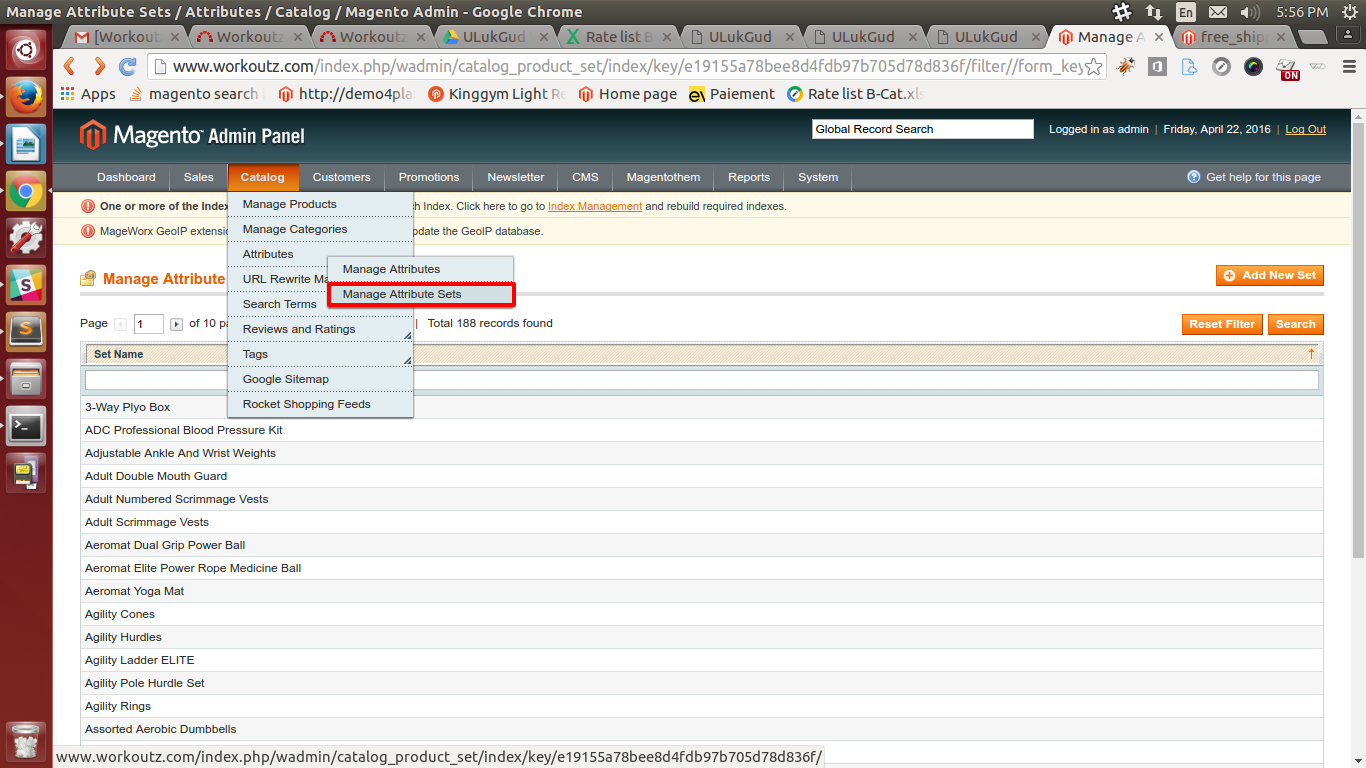Click the VWO extension icon

pyautogui.click(x=1318, y=67)
